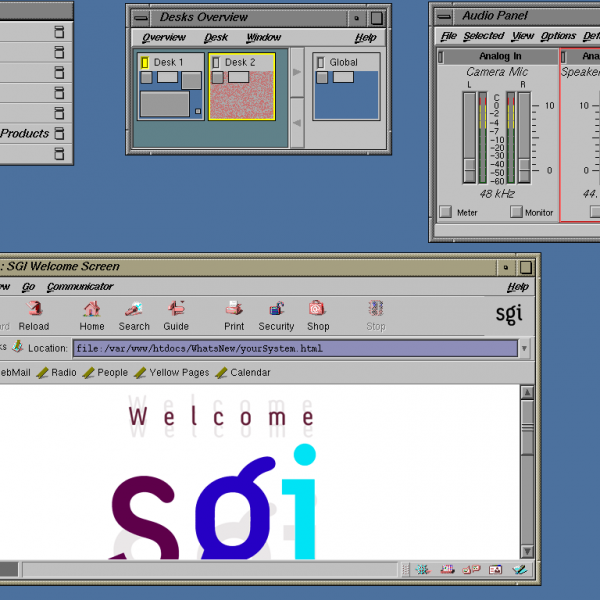Click the Address Book icon in component bar
This screenshot has width=600, height=600.
click(495, 570)
